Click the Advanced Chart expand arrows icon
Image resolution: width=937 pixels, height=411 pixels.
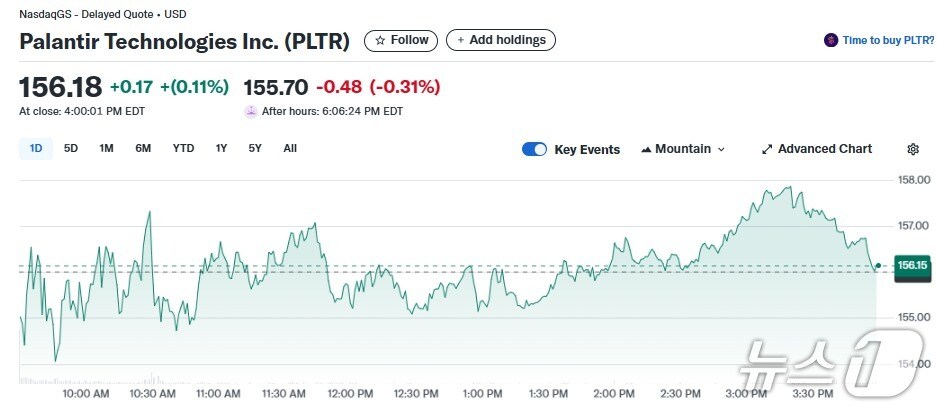click(767, 149)
